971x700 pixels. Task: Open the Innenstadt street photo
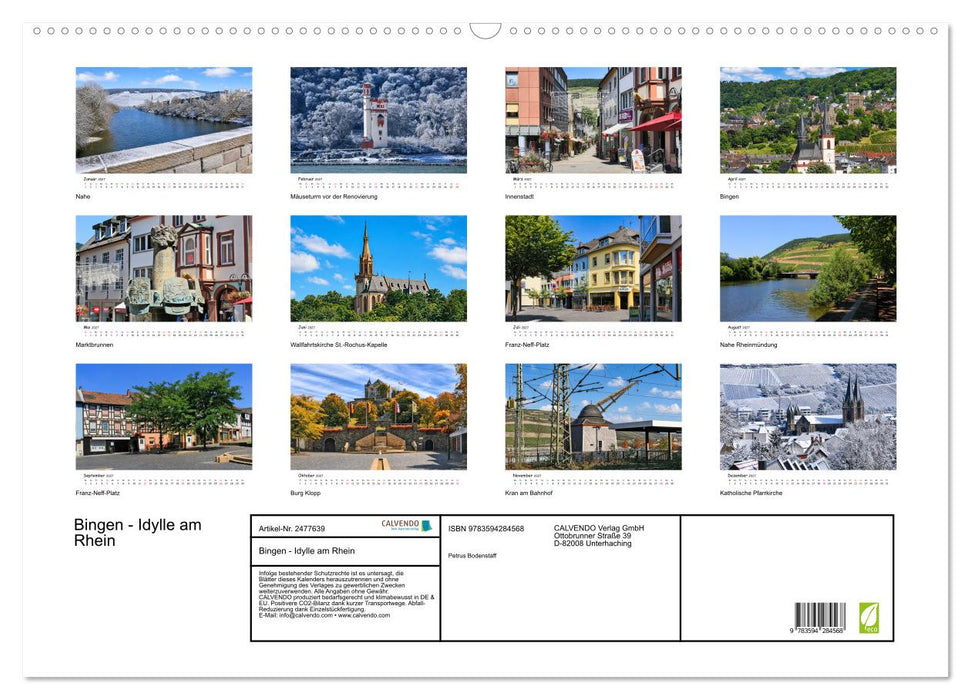(x=593, y=120)
